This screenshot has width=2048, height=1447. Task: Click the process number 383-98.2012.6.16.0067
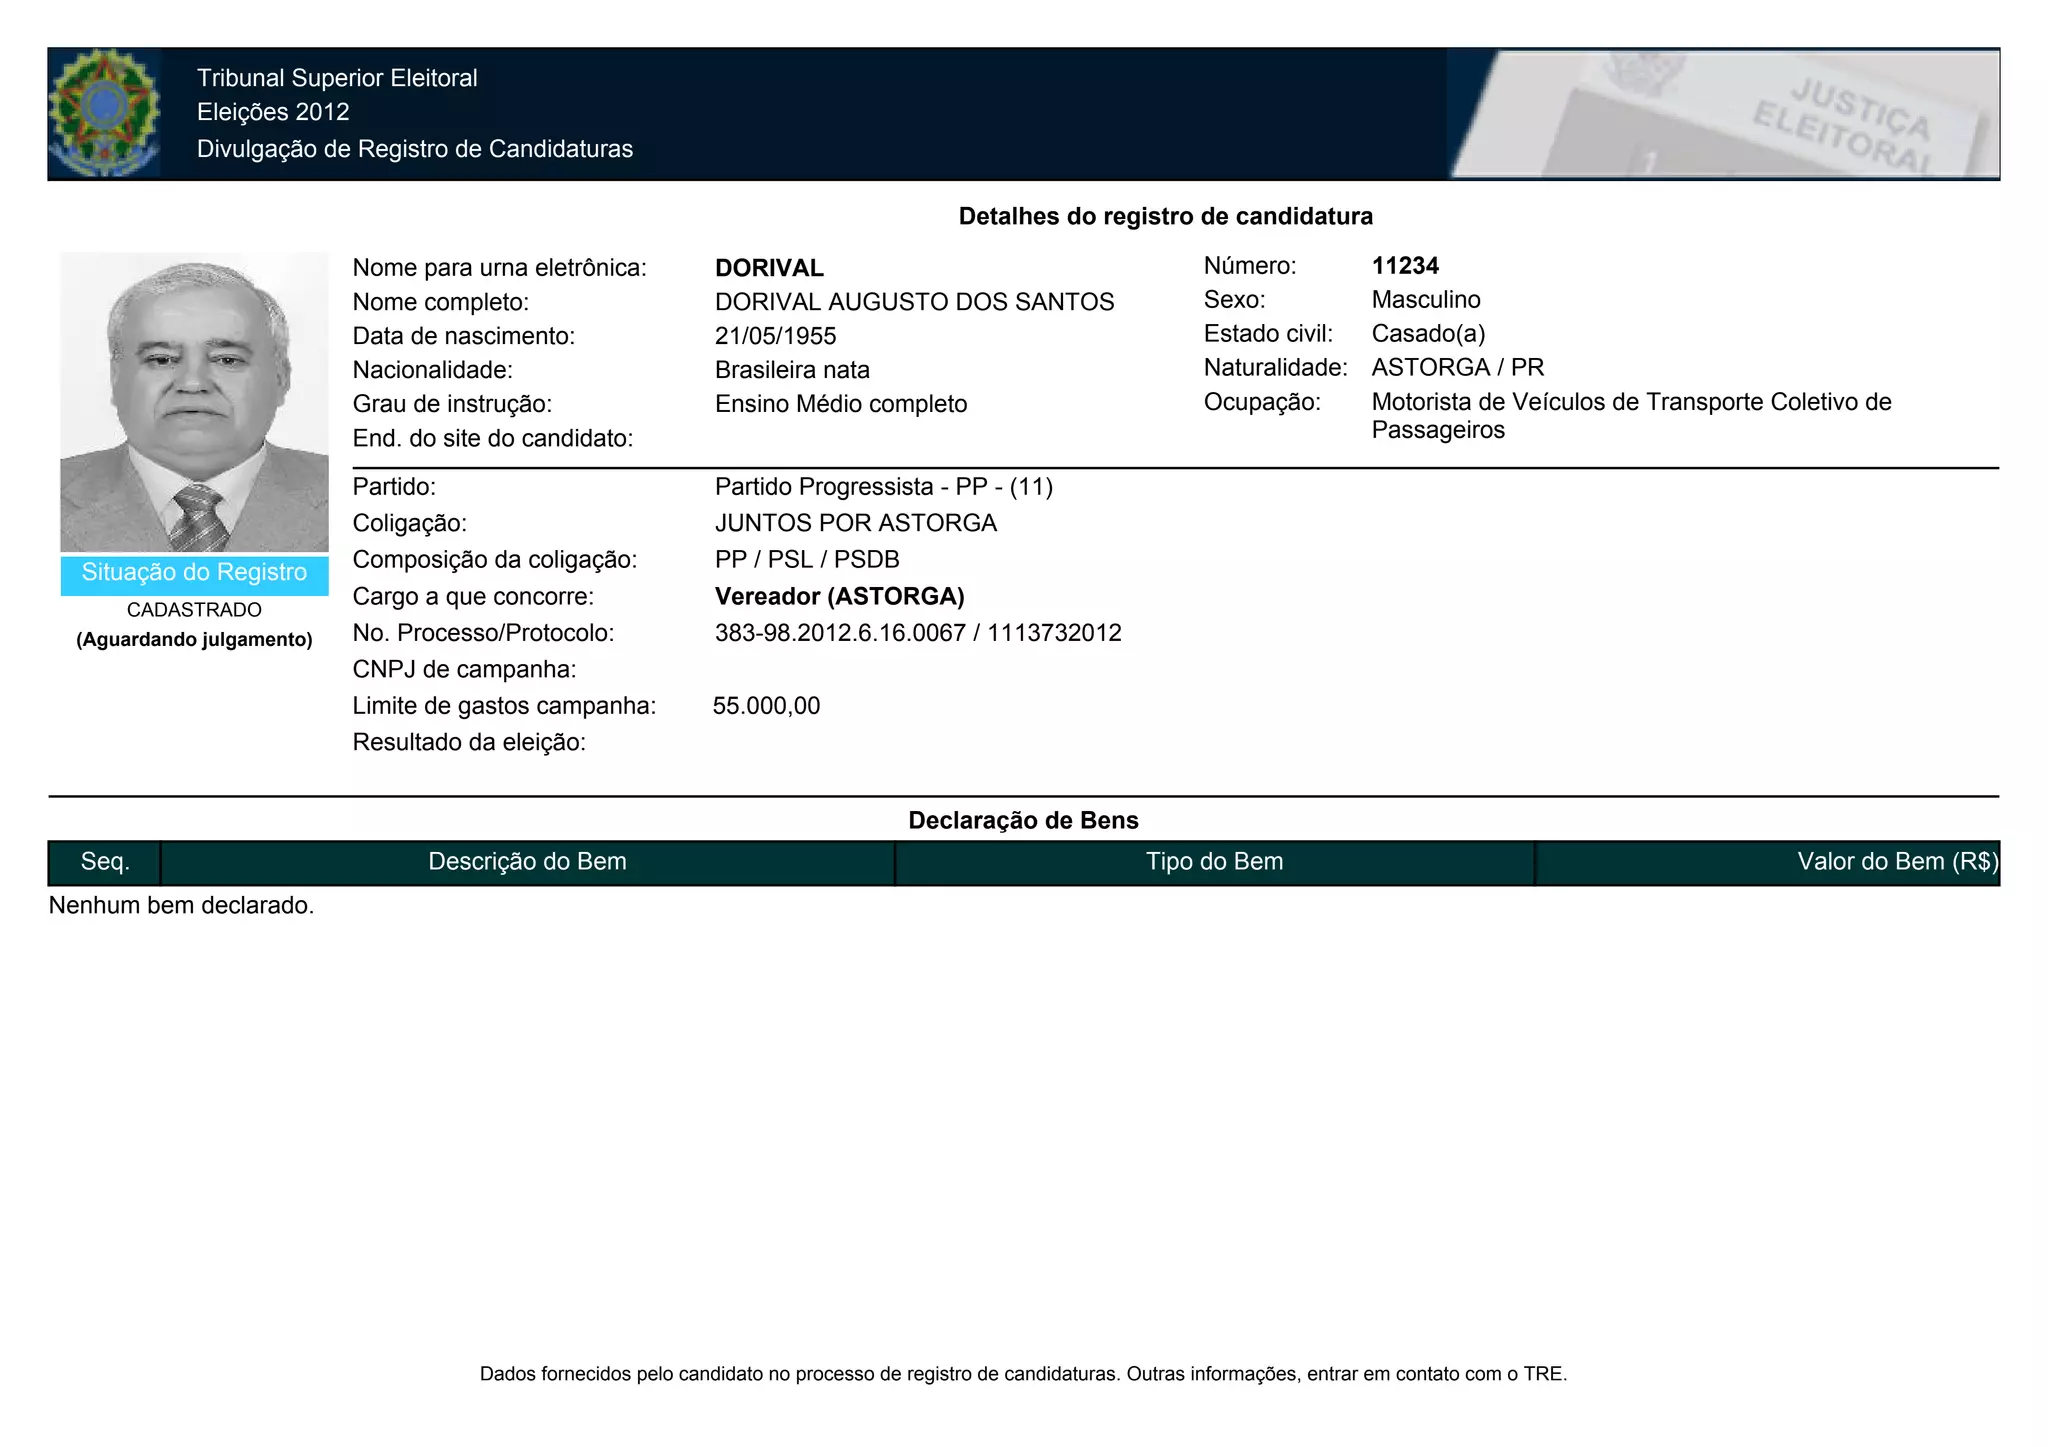840,633
